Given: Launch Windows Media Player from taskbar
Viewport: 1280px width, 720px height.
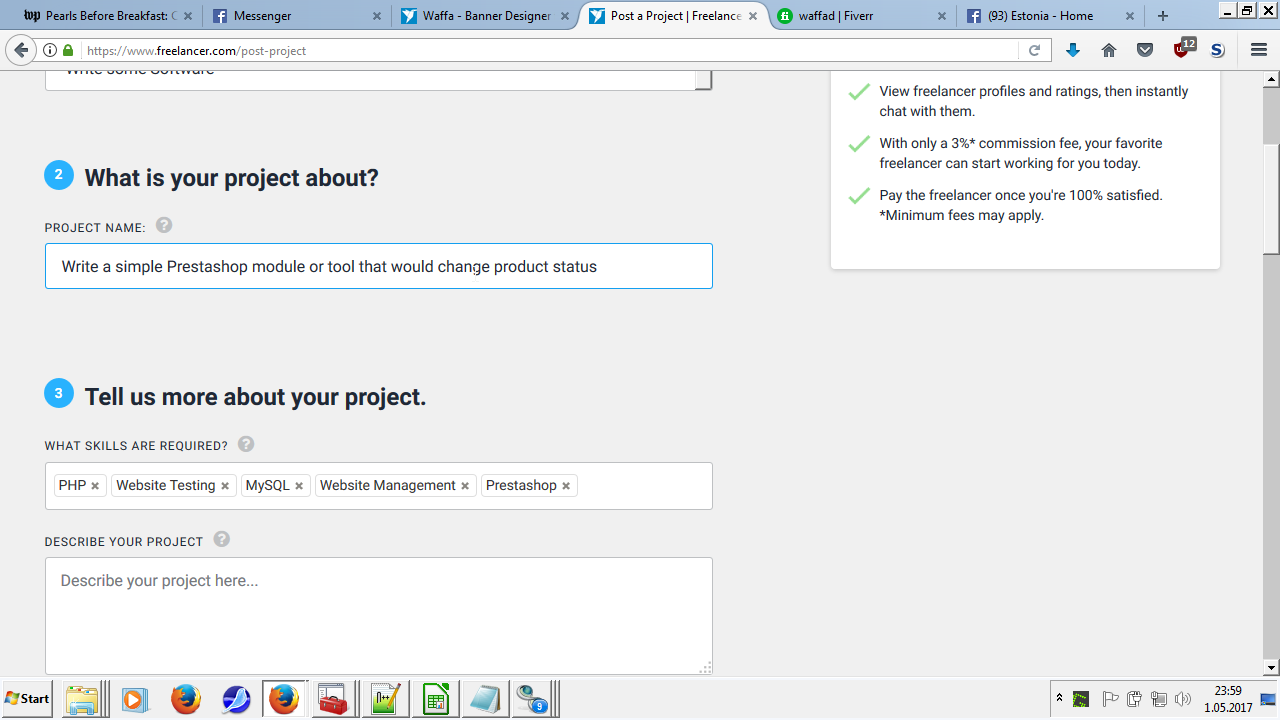Looking at the screenshot, I should click(x=135, y=699).
